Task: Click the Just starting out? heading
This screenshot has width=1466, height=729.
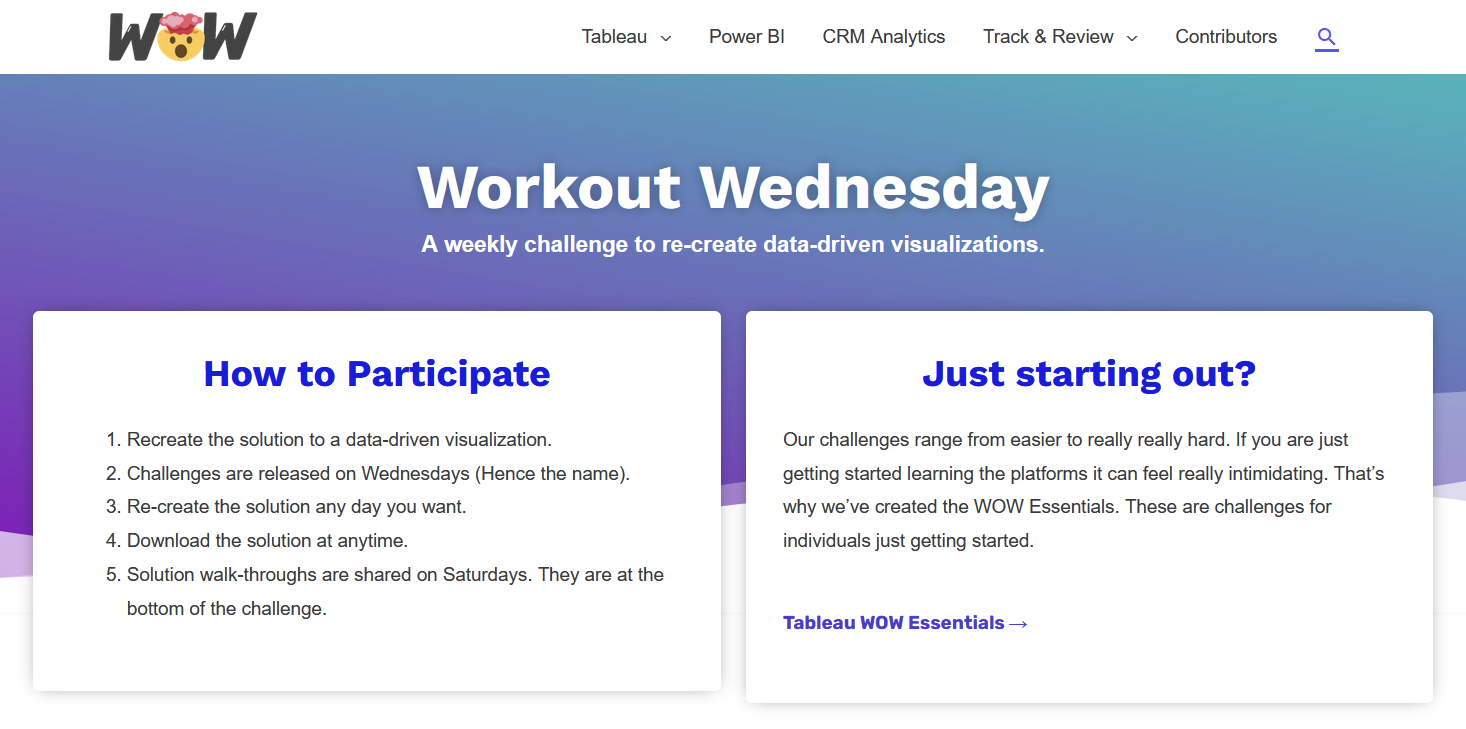Action: (x=1089, y=373)
